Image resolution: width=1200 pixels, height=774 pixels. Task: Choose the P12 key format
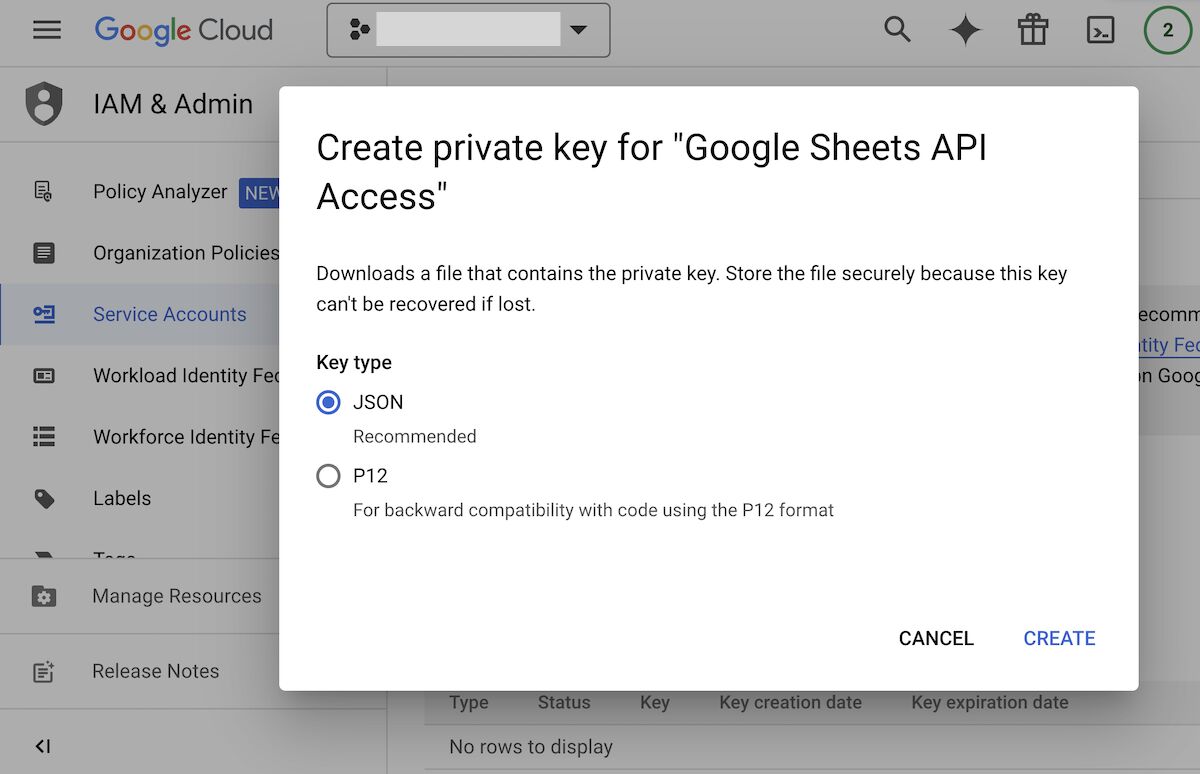328,476
